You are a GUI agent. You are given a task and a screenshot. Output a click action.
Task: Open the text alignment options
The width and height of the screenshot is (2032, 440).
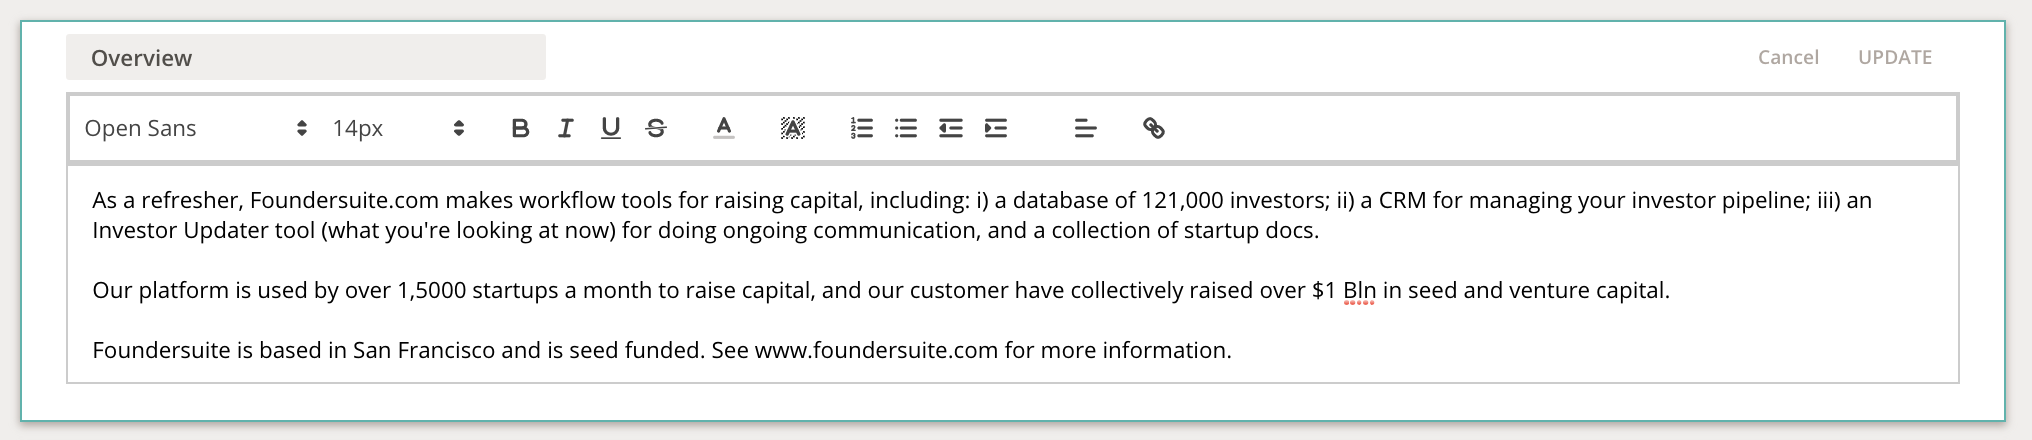(1085, 128)
